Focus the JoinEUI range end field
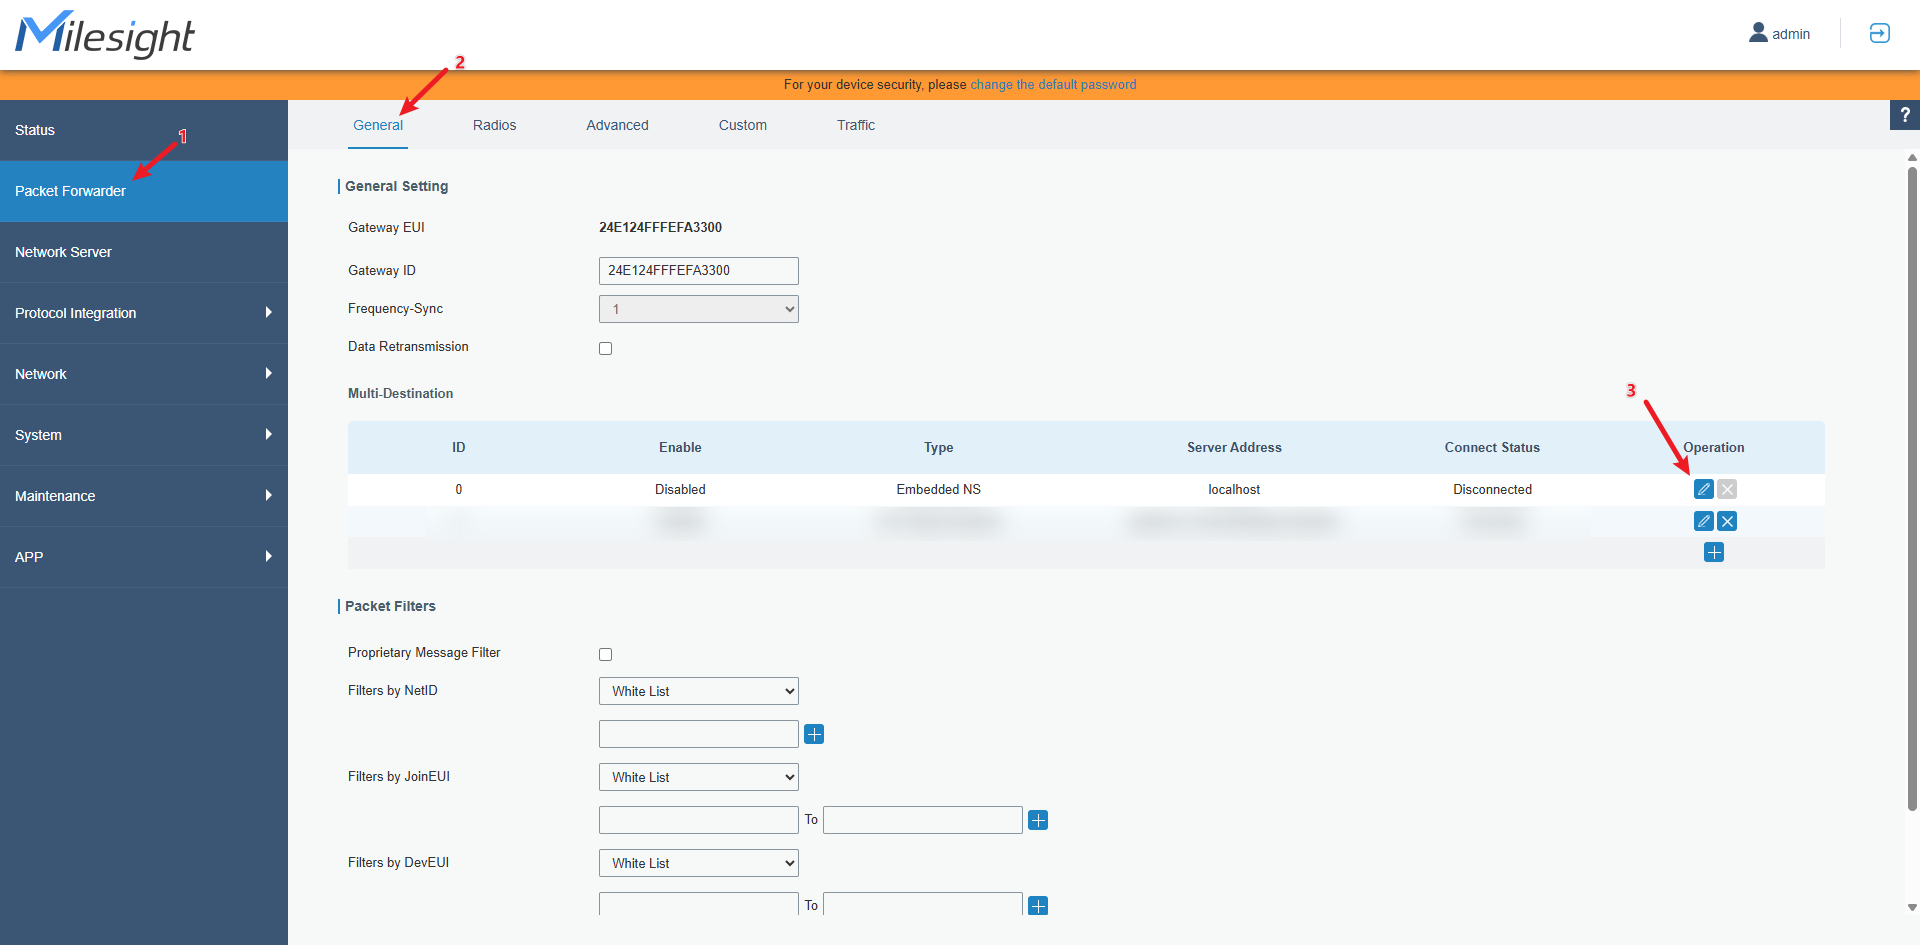Image resolution: width=1920 pixels, height=945 pixels. pyautogui.click(x=923, y=820)
